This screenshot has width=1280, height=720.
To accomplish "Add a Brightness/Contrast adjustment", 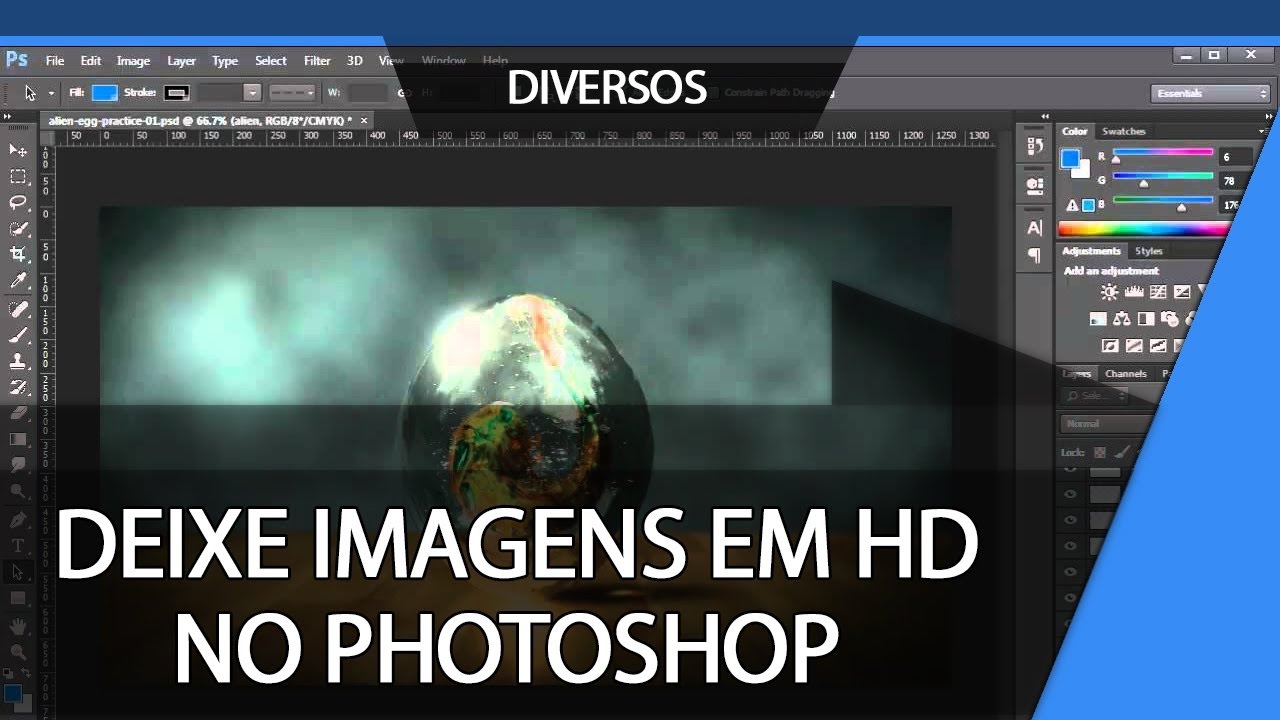I will [1109, 292].
